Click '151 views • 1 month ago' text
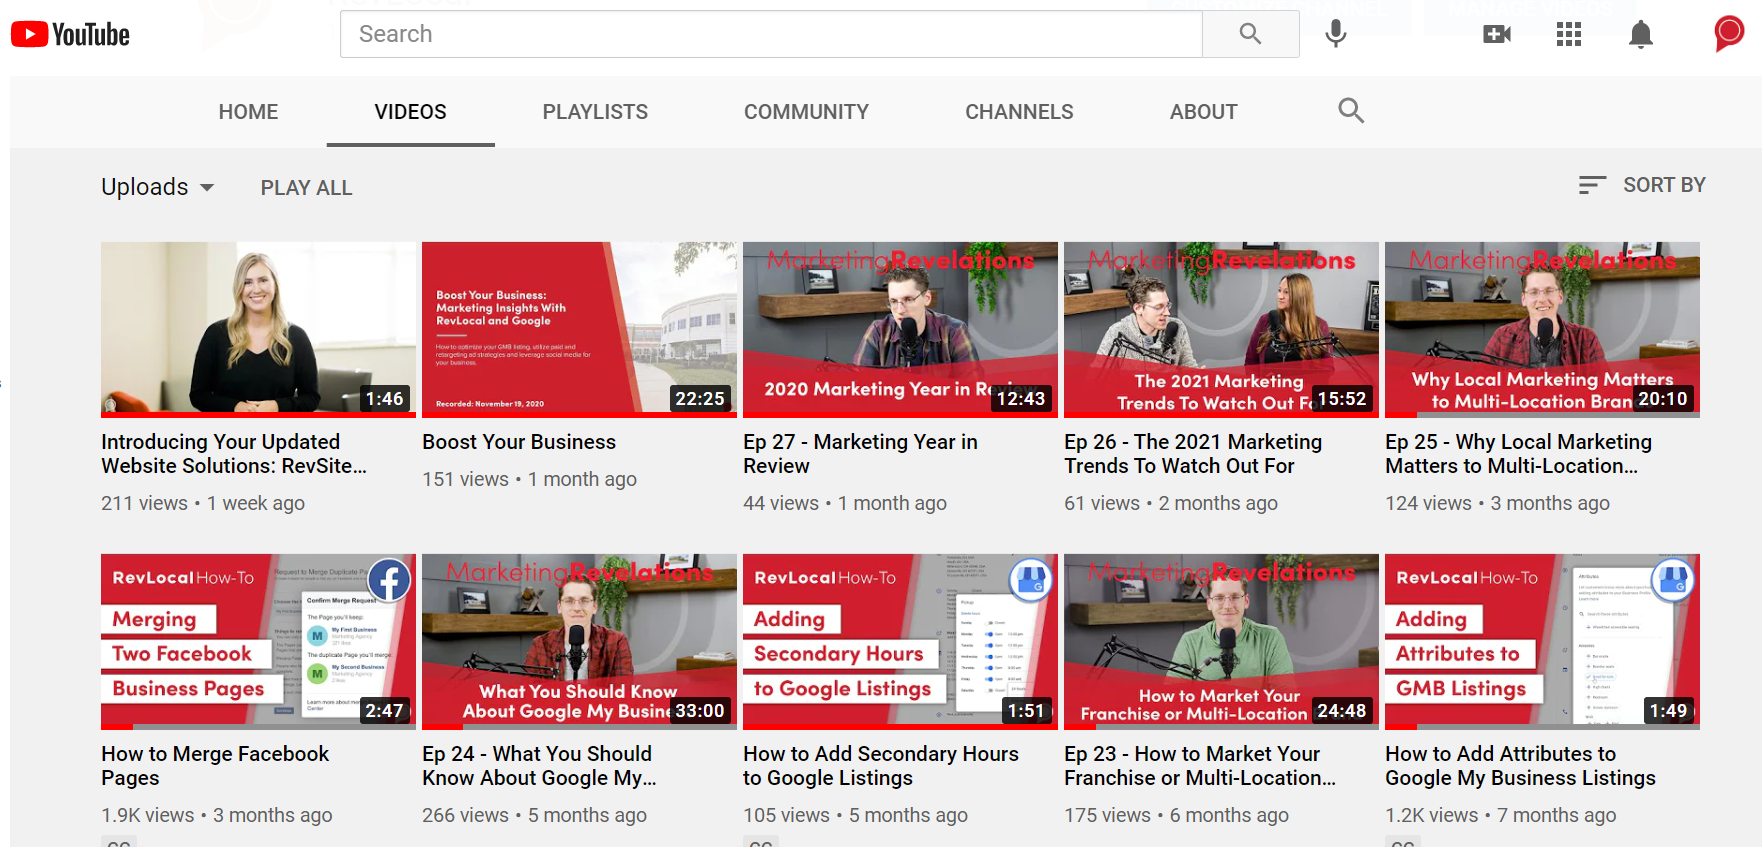1762x847 pixels. [x=529, y=479]
